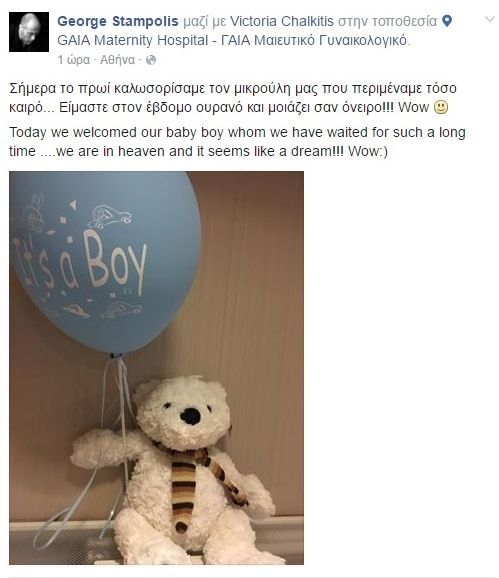Click the English "Today we welcomed" text

click(237, 142)
